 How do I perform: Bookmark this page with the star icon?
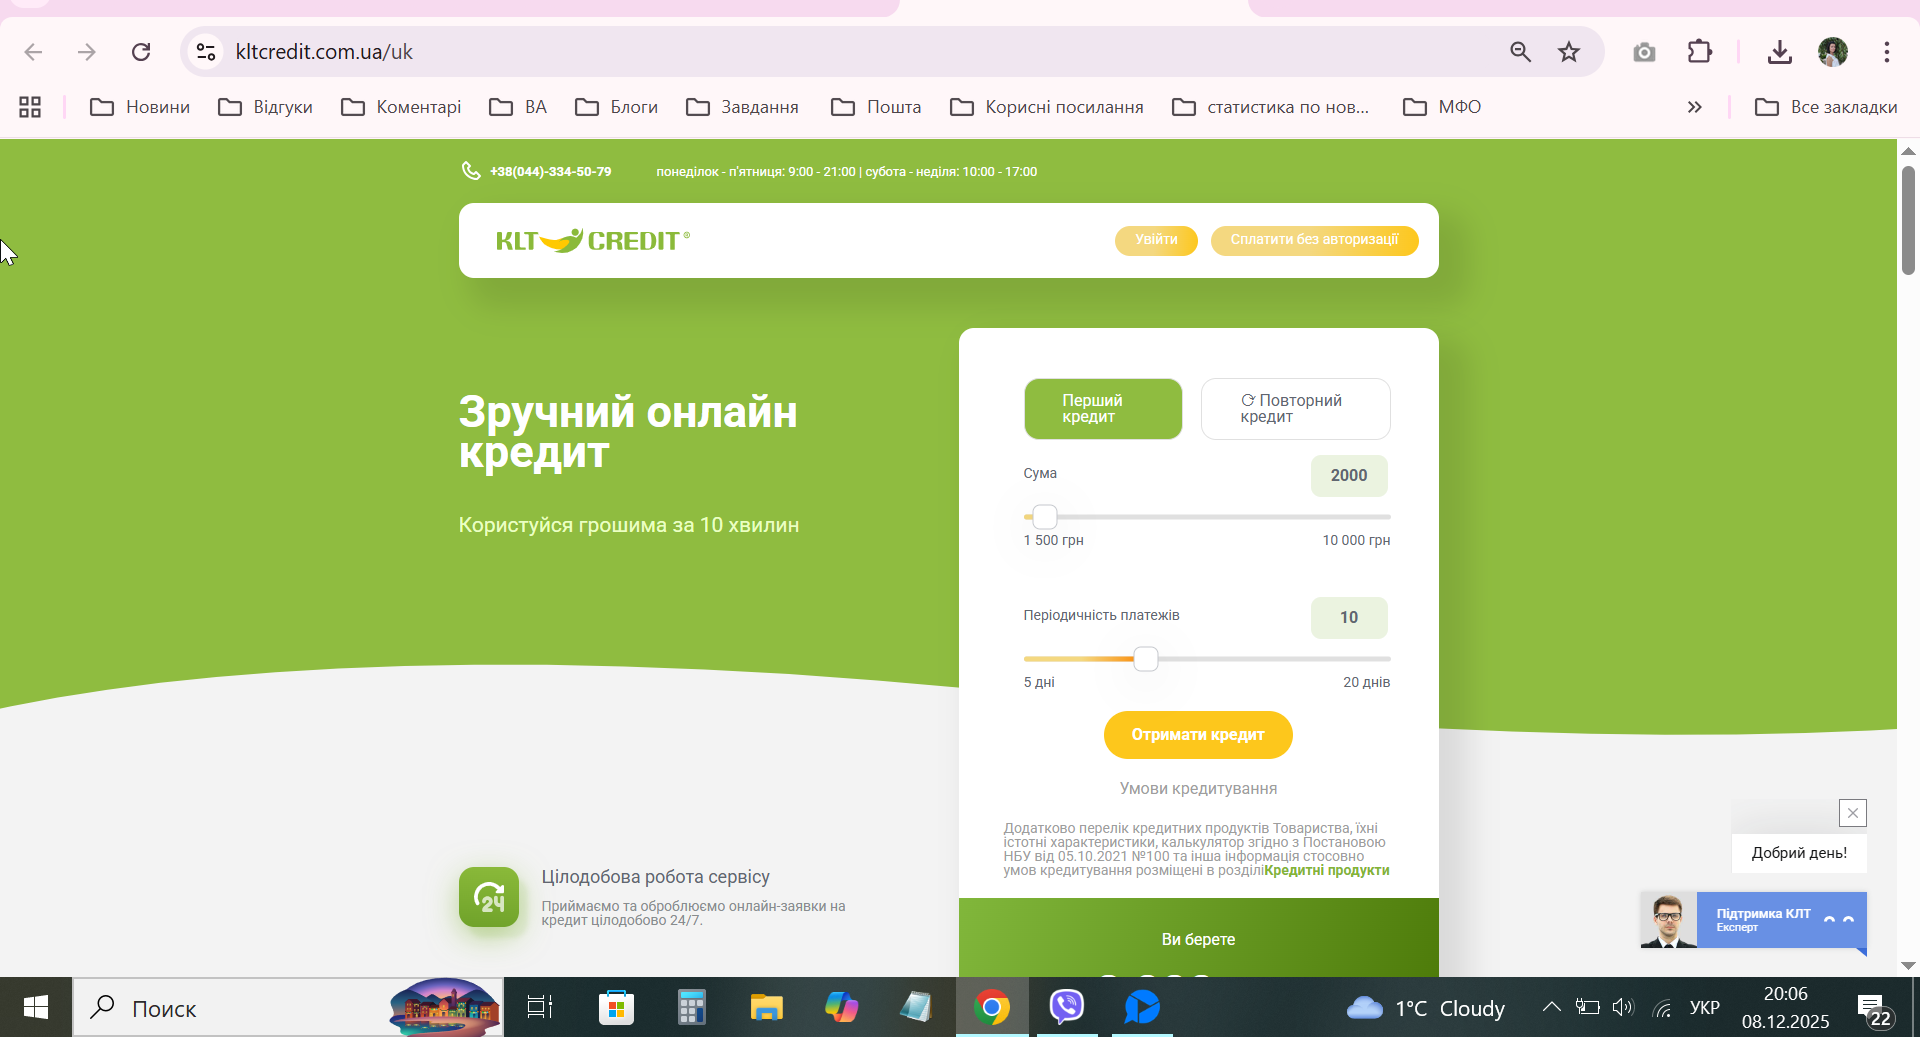pyautogui.click(x=1569, y=52)
